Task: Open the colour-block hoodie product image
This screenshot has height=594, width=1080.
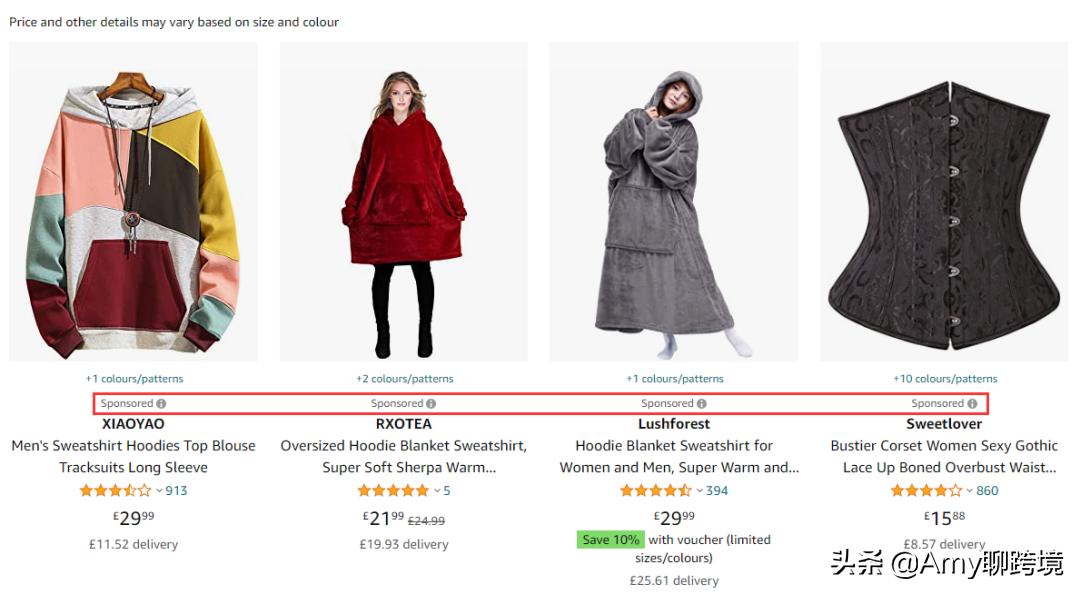Action: pyautogui.click(x=133, y=205)
